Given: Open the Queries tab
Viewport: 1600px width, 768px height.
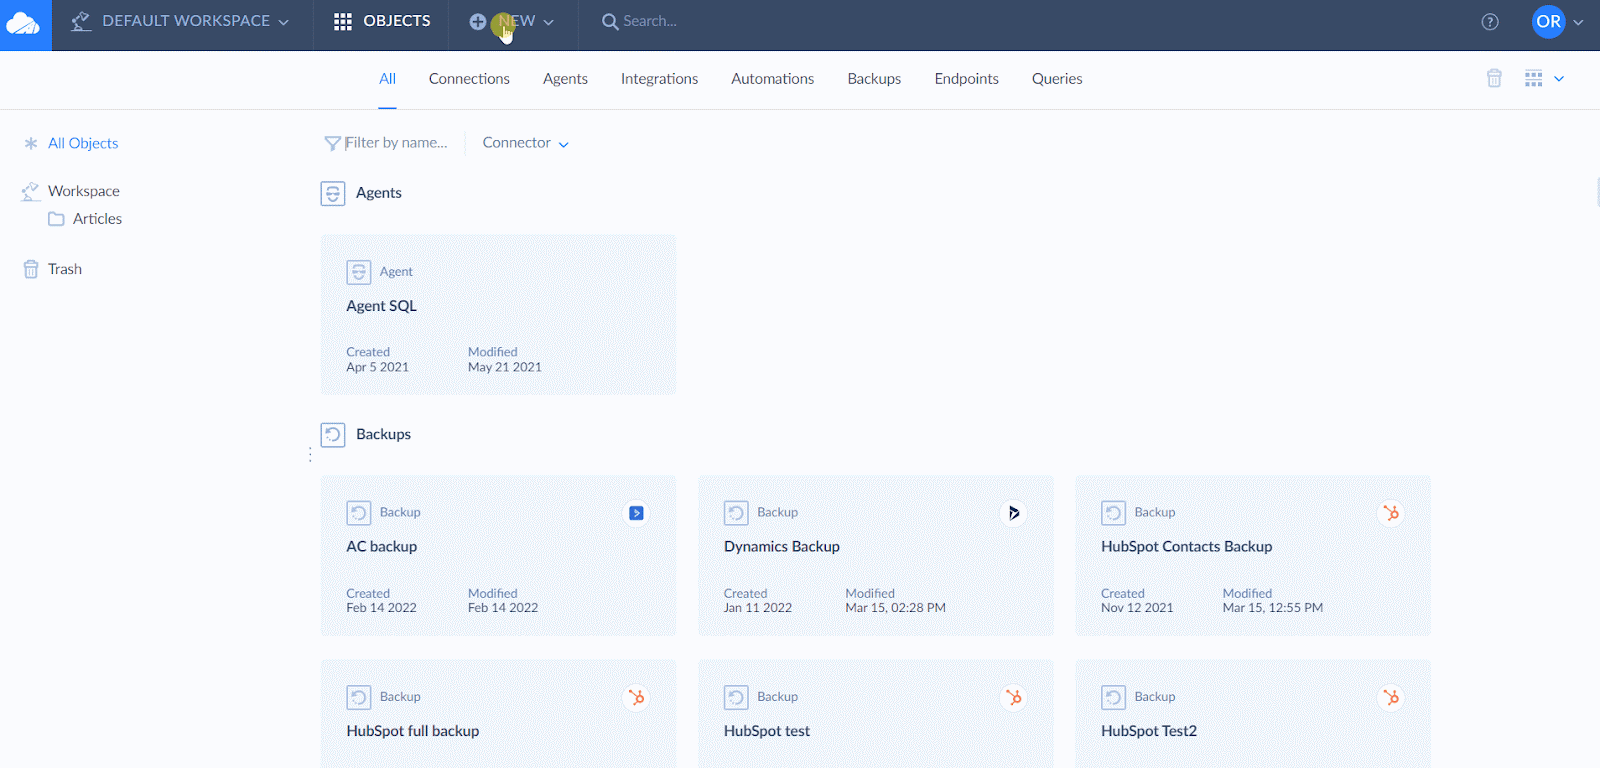Looking at the screenshot, I should pyautogui.click(x=1057, y=79).
